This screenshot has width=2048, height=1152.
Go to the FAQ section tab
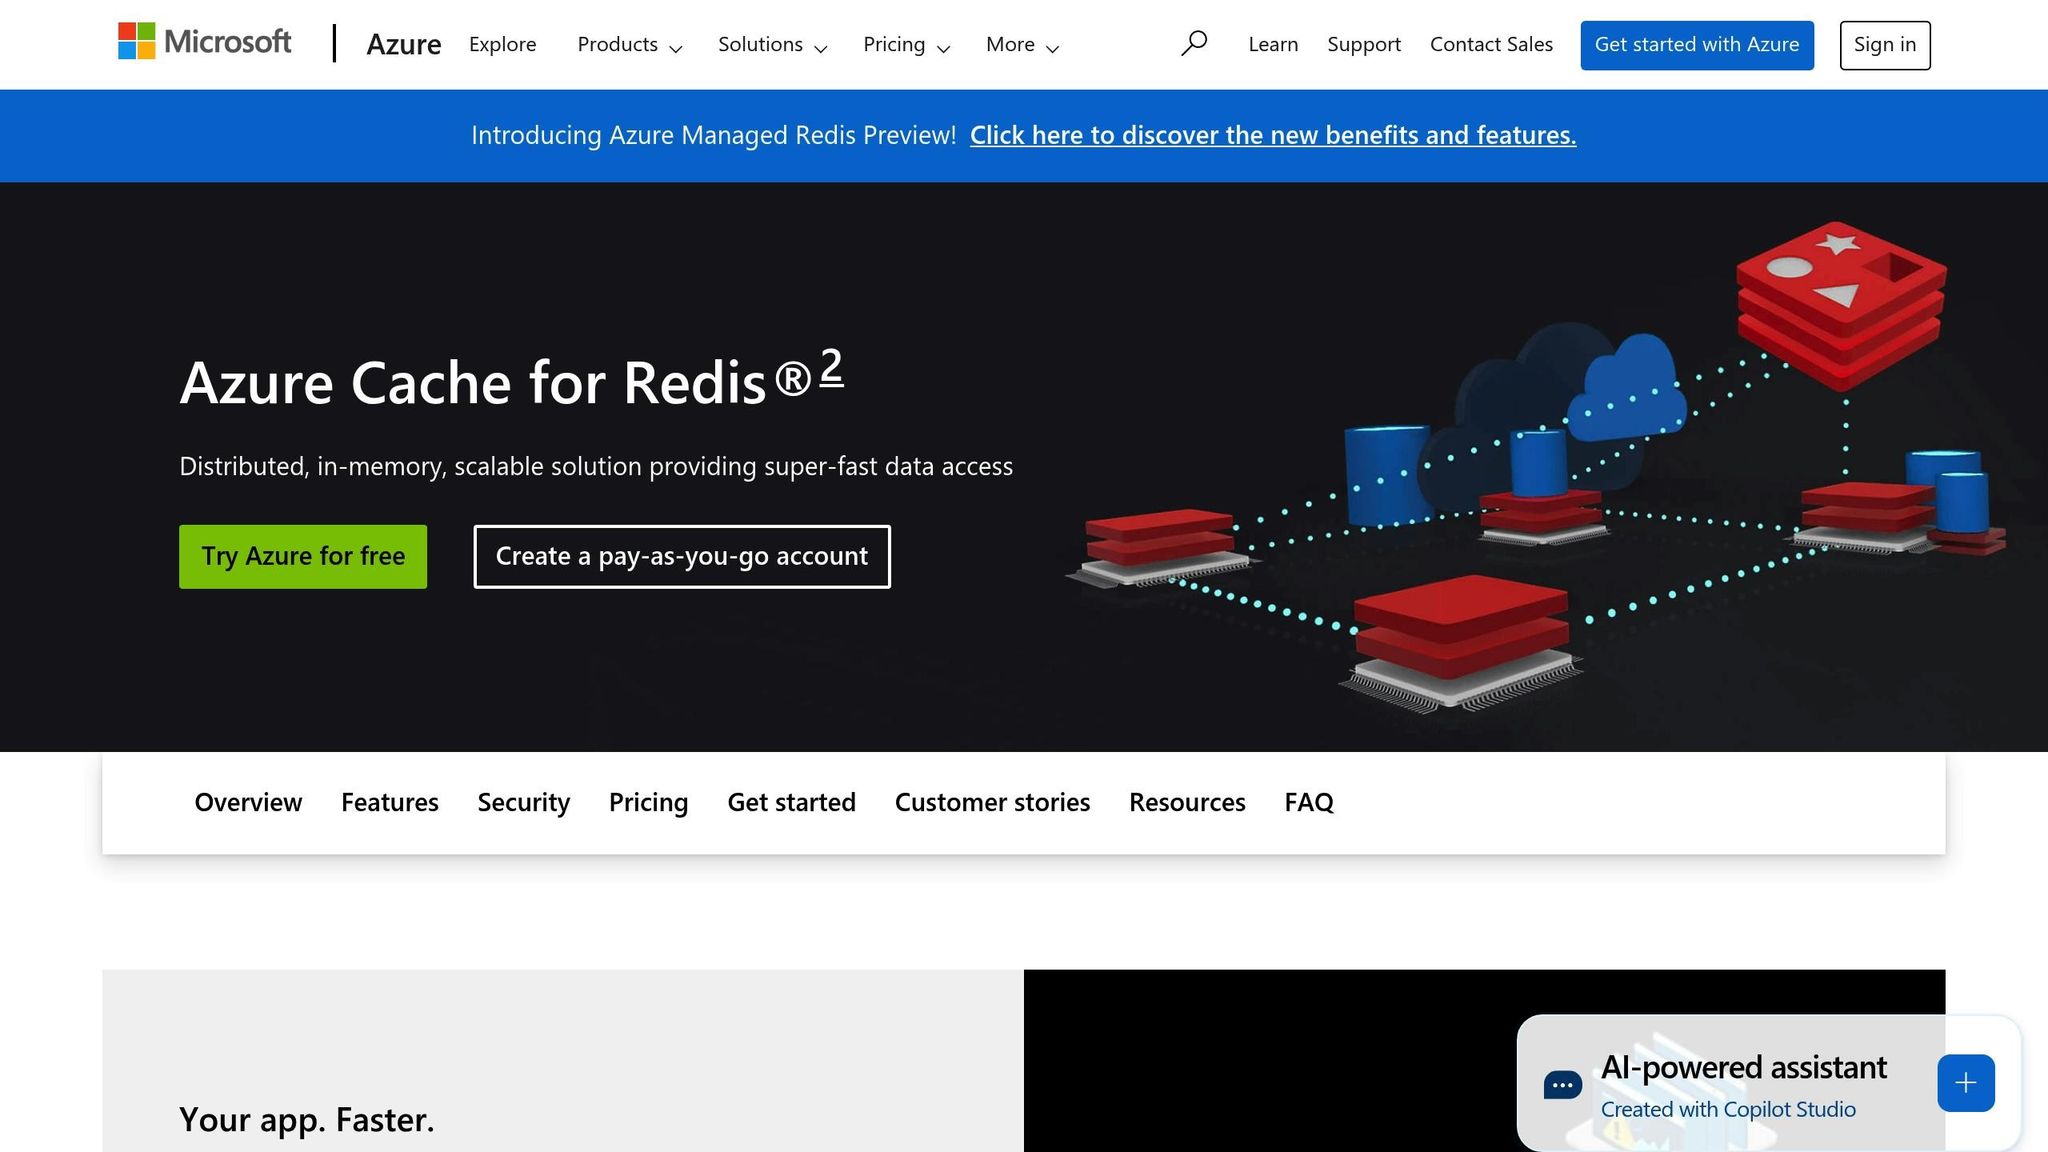pyautogui.click(x=1309, y=803)
